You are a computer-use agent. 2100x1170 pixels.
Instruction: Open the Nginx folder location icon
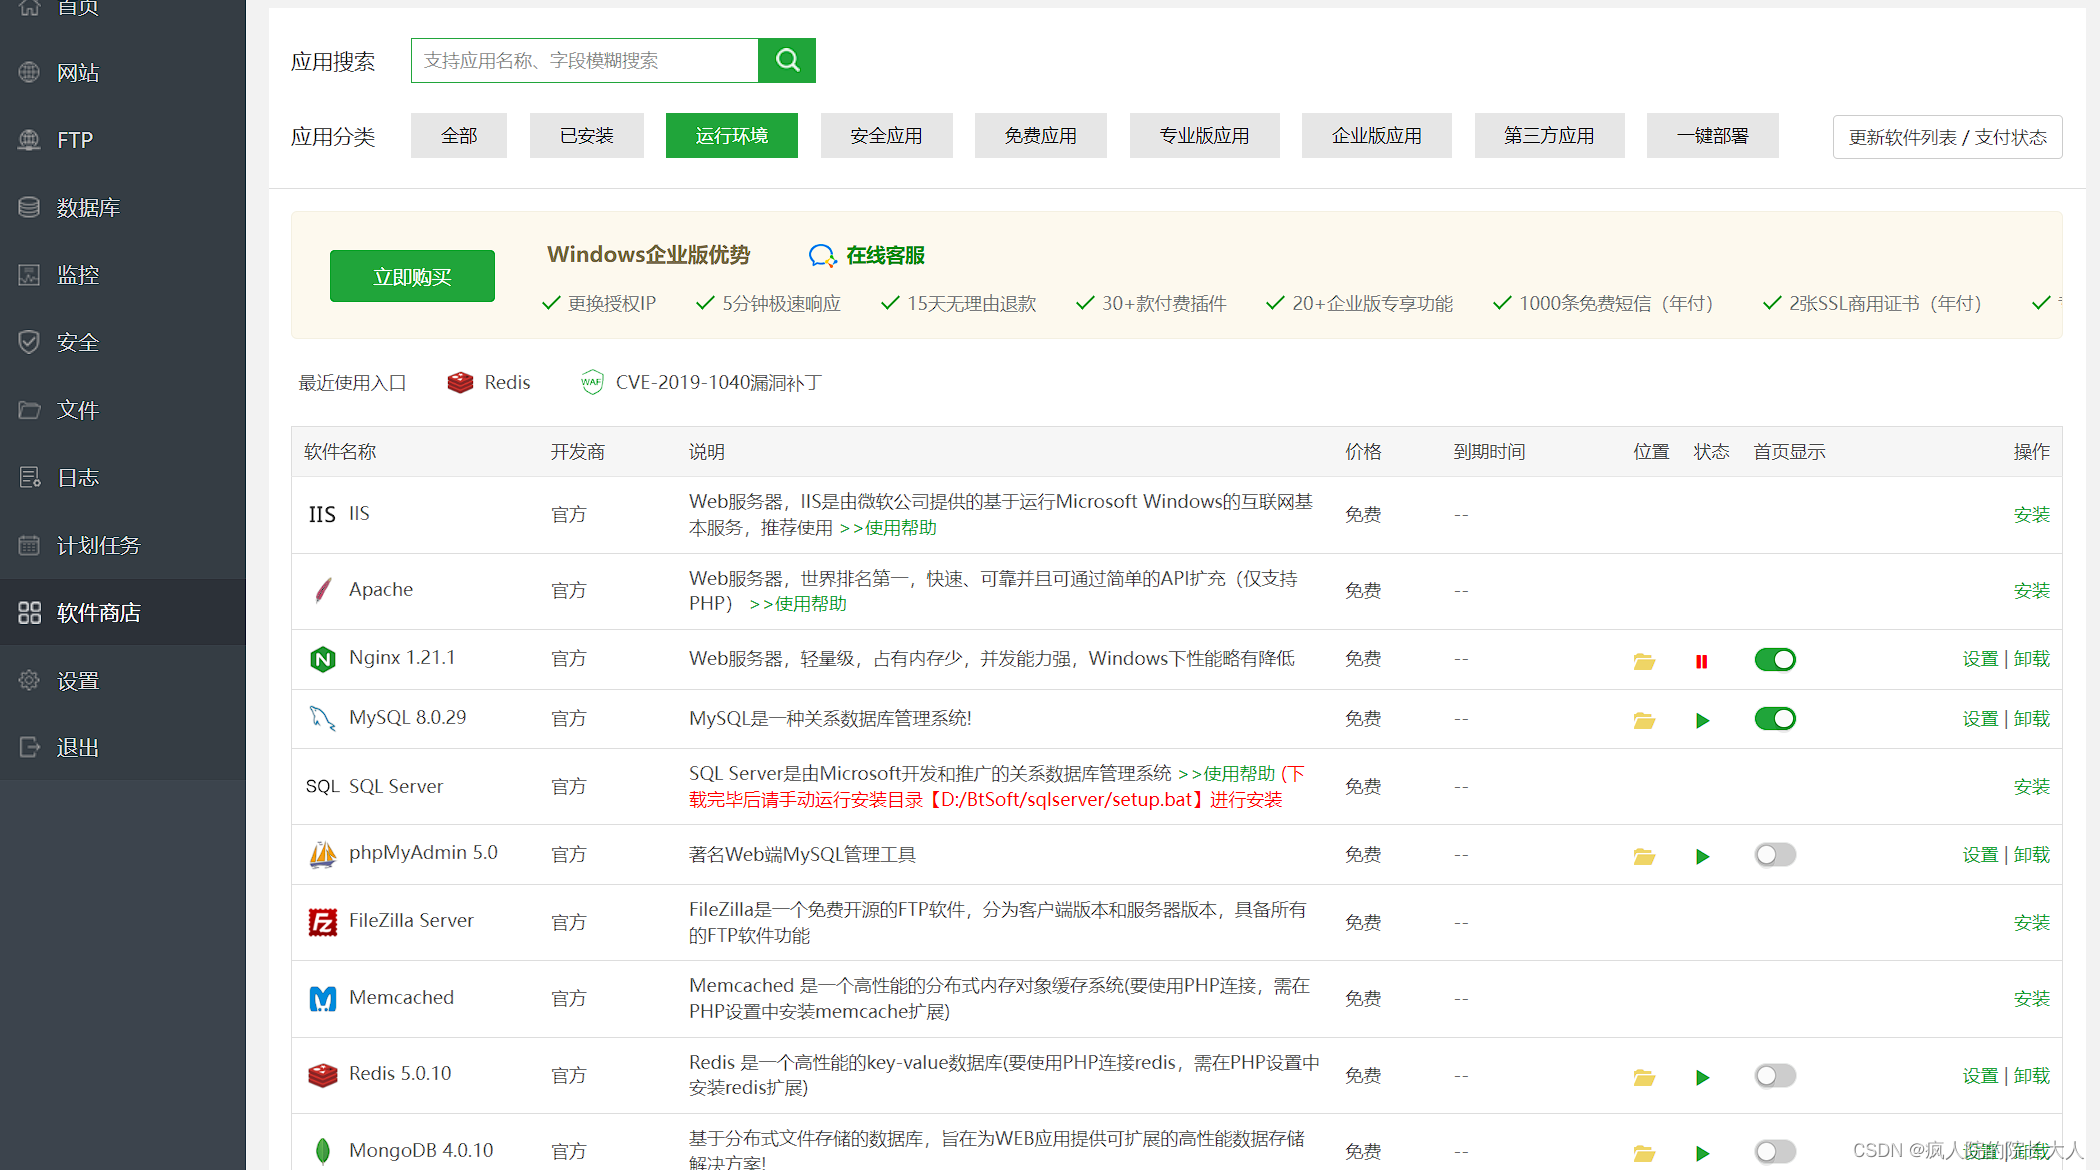point(1644,661)
